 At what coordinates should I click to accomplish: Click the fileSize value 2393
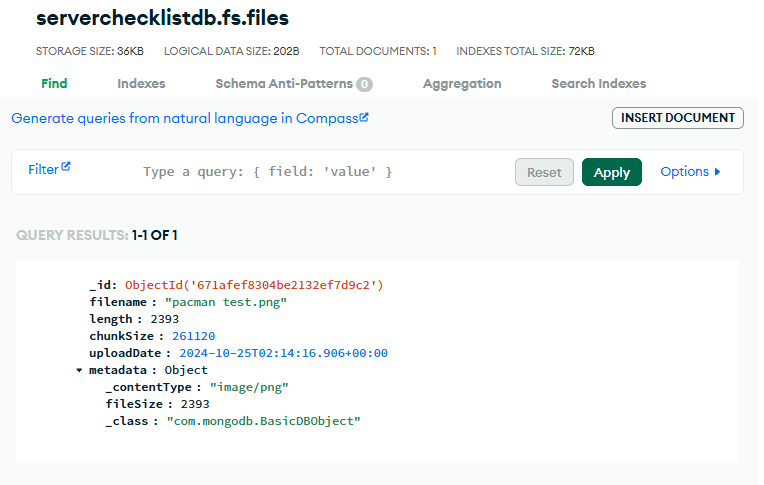[x=195, y=405]
